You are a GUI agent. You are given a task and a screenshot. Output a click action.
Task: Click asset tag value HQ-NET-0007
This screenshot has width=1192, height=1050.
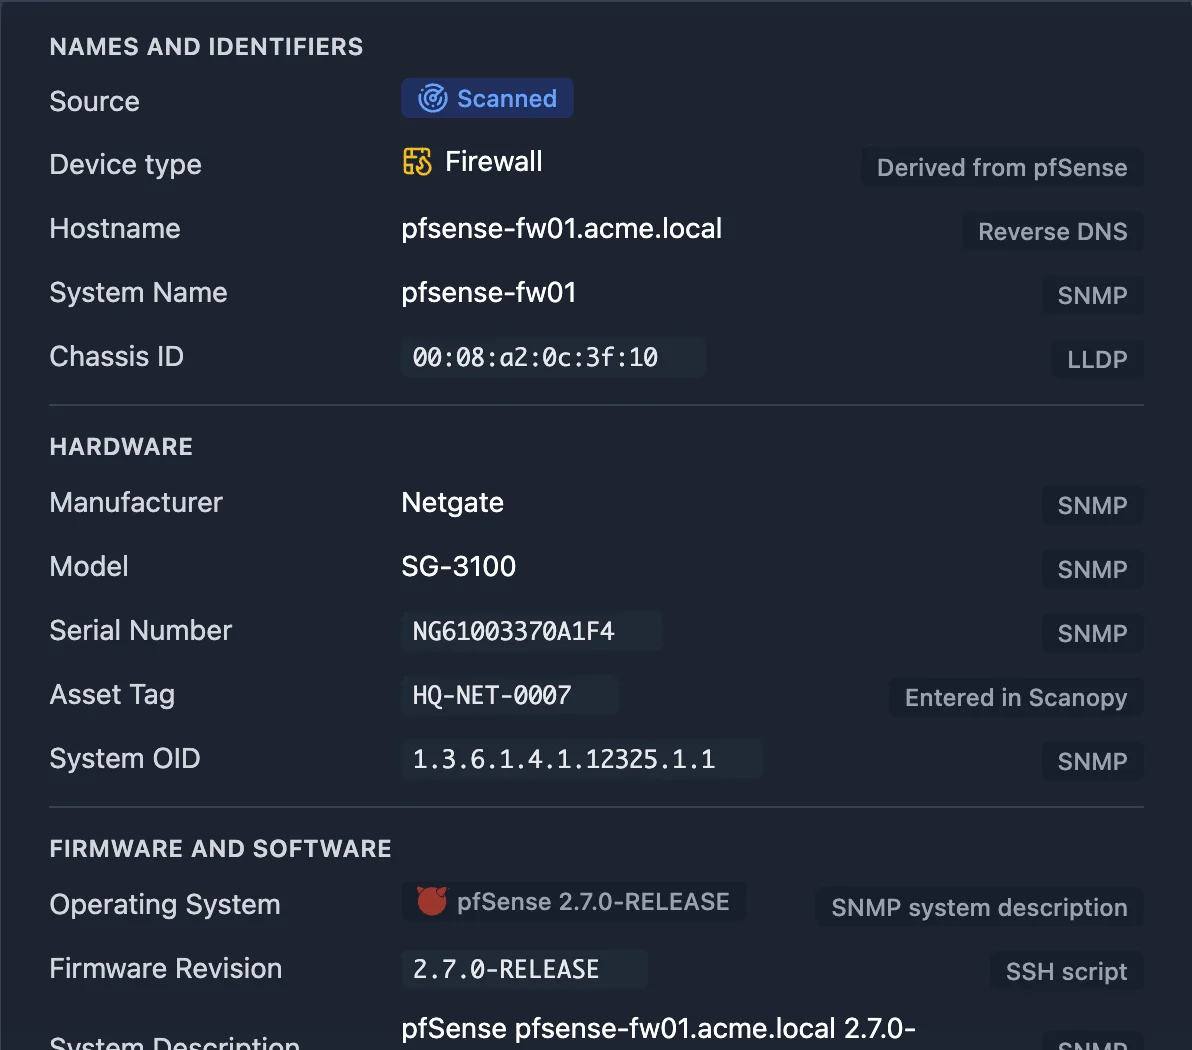[510, 694]
